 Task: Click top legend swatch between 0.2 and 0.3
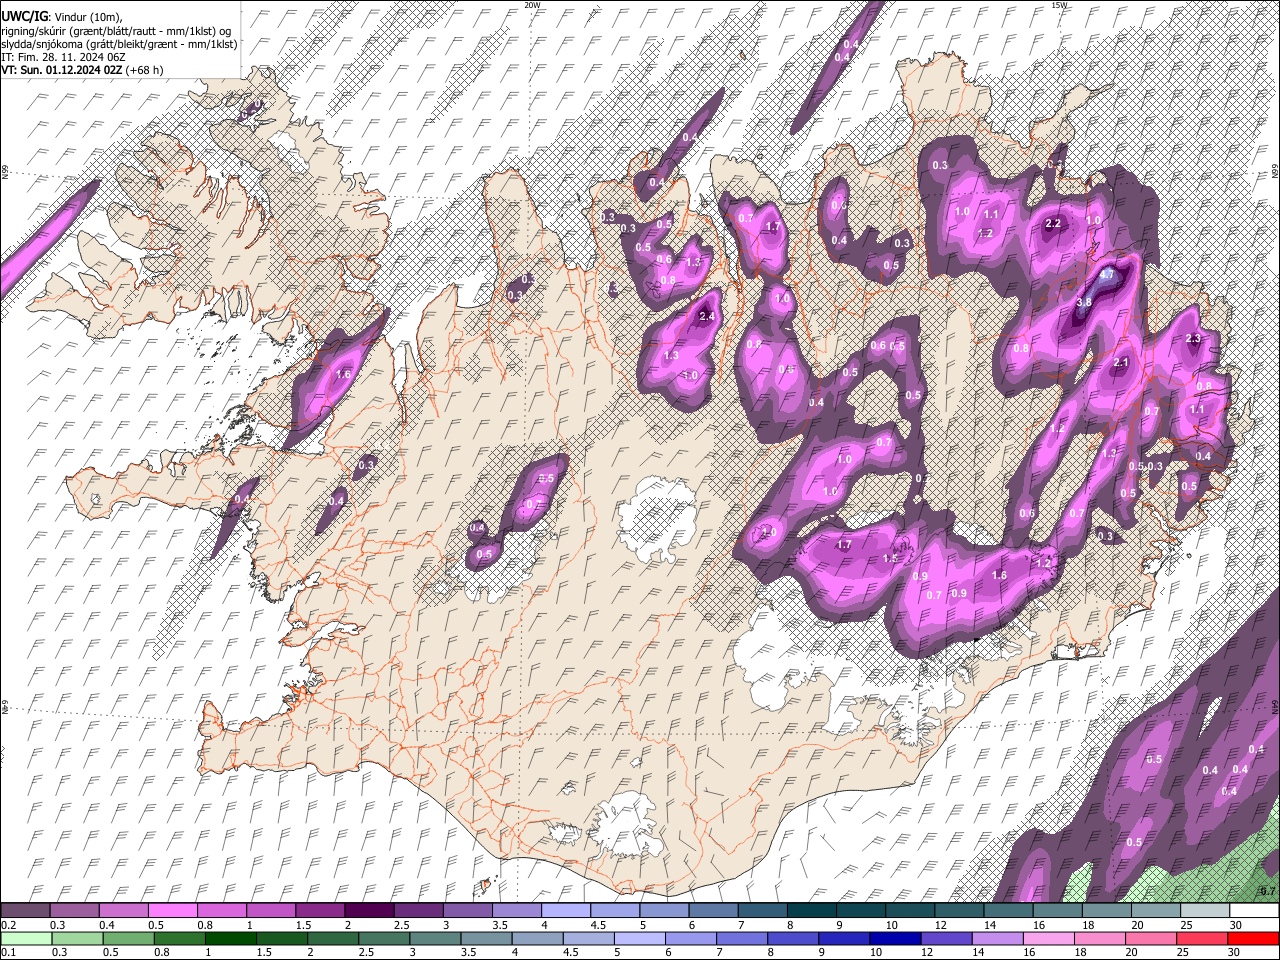pyautogui.click(x=26, y=911)
